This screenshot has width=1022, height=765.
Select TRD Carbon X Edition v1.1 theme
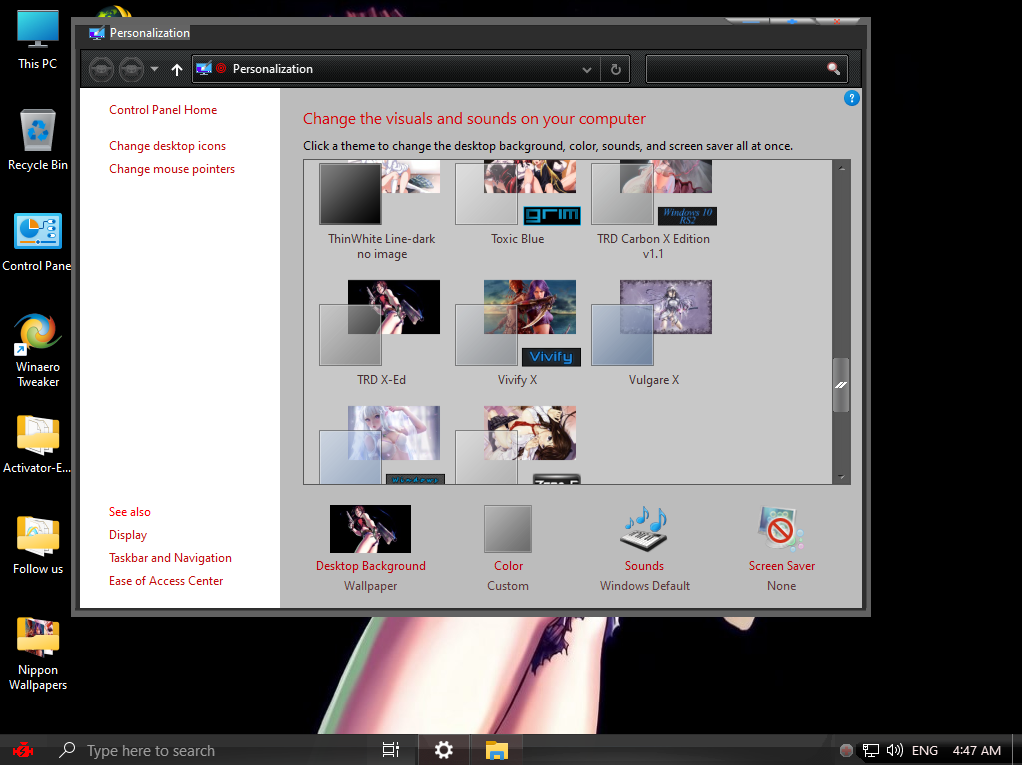click(x=653, y=210)
